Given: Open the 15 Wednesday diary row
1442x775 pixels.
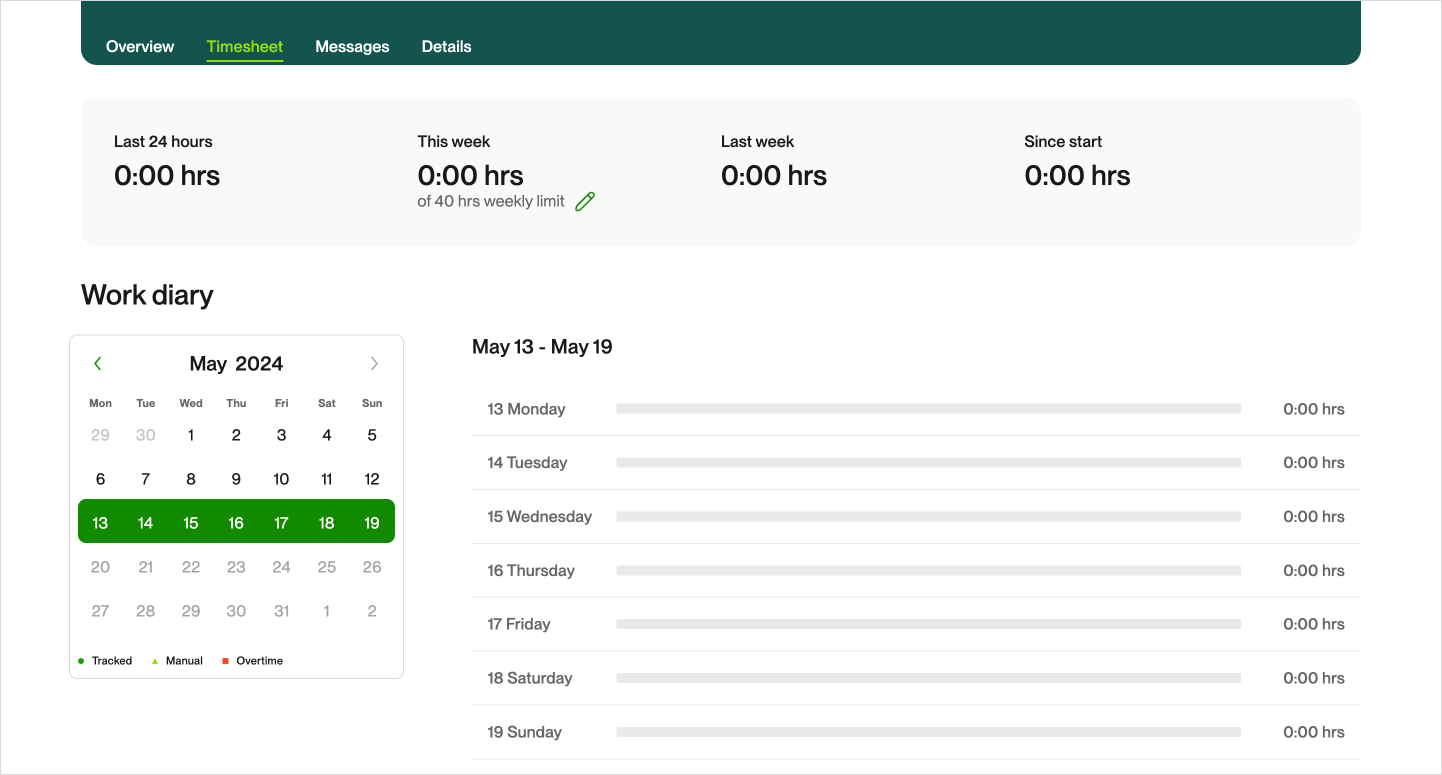Looking at the screenshot, I should point(916,517).
